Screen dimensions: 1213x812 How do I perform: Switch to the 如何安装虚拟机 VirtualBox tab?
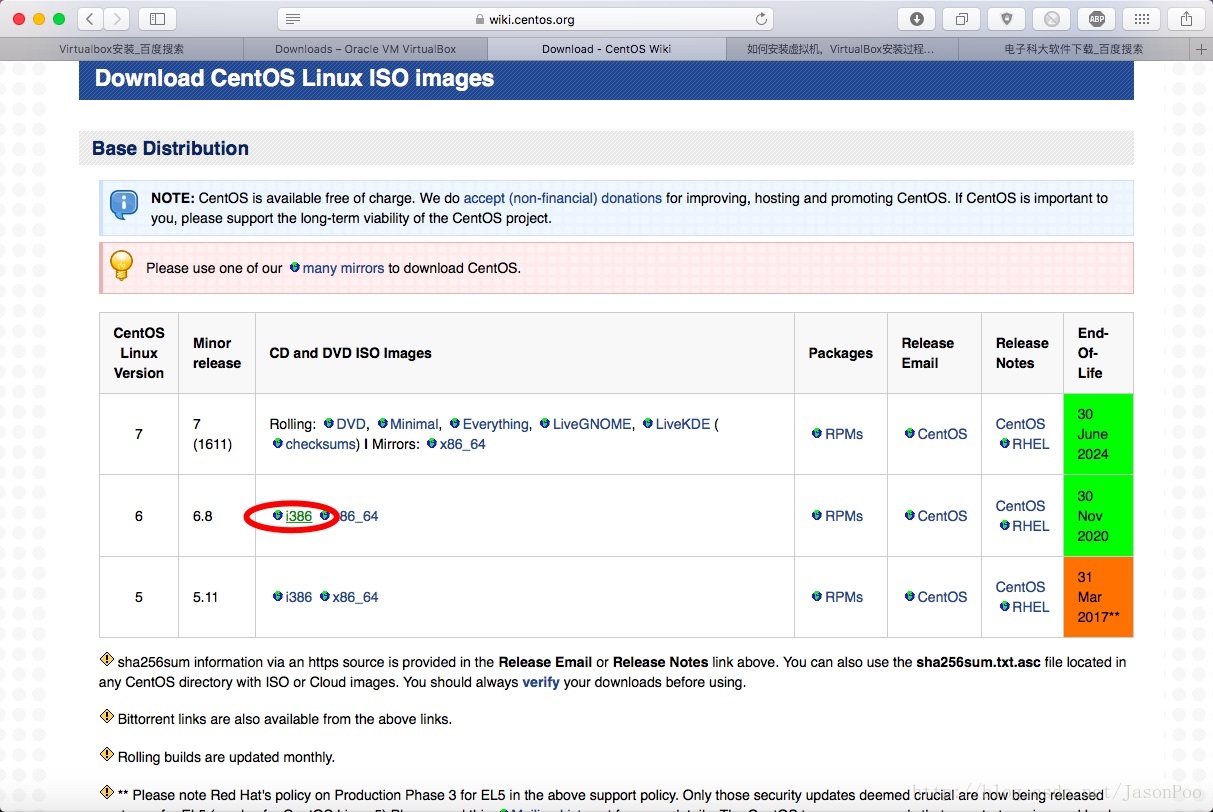click(x=840, y=49)
